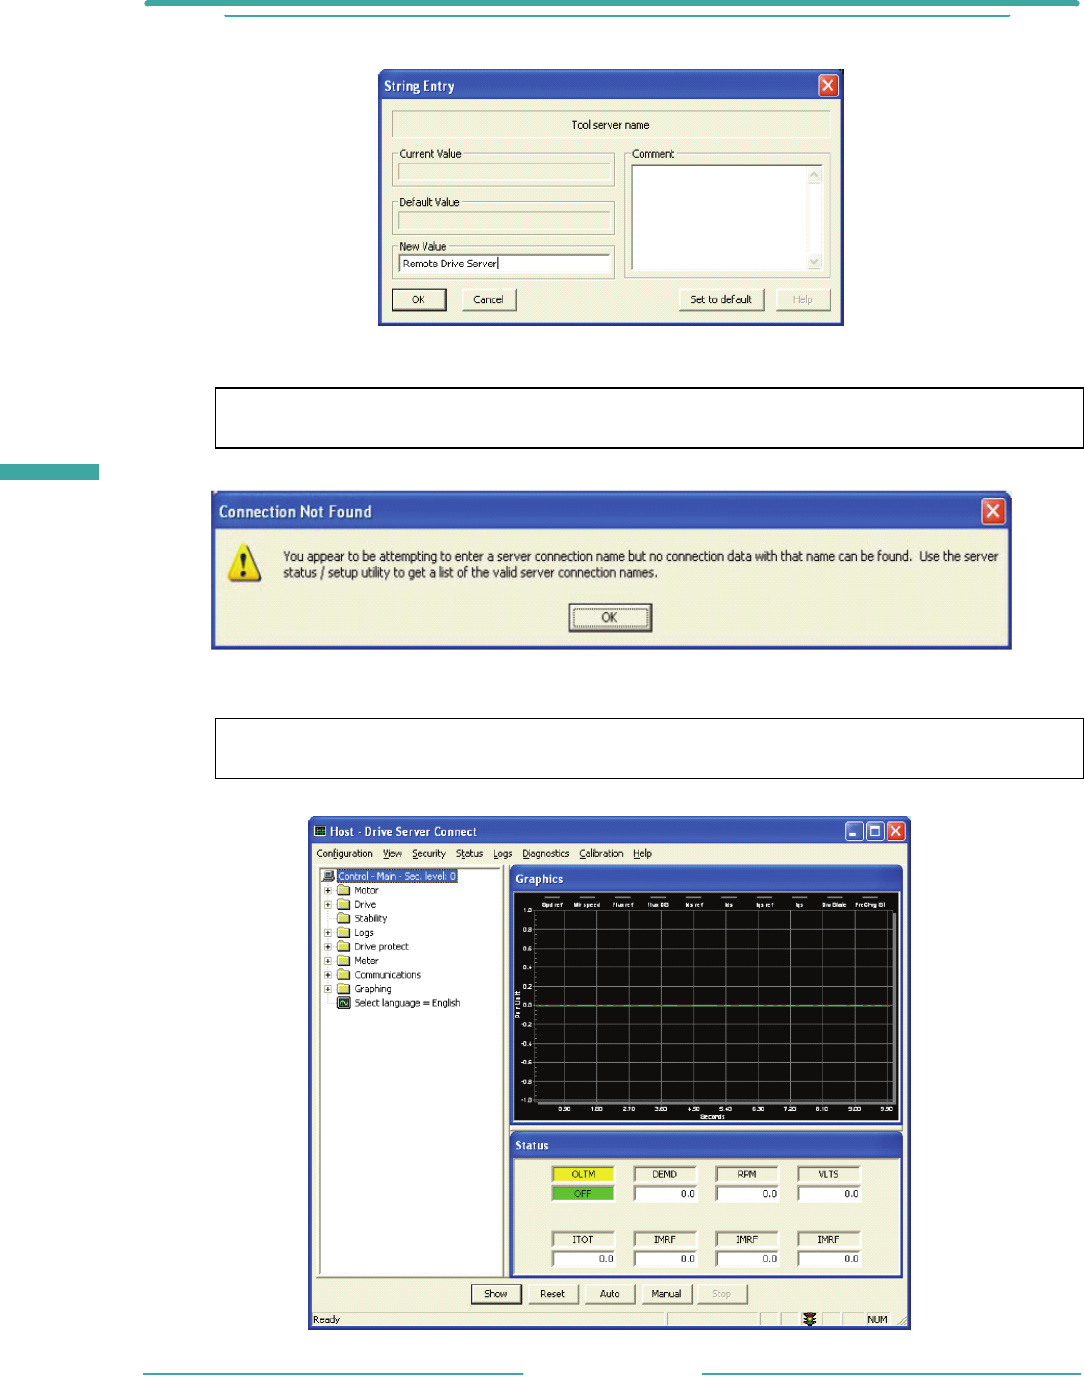Click the New Value text field
This screenshot has height=1394, width=1084.
click(504, 264)
